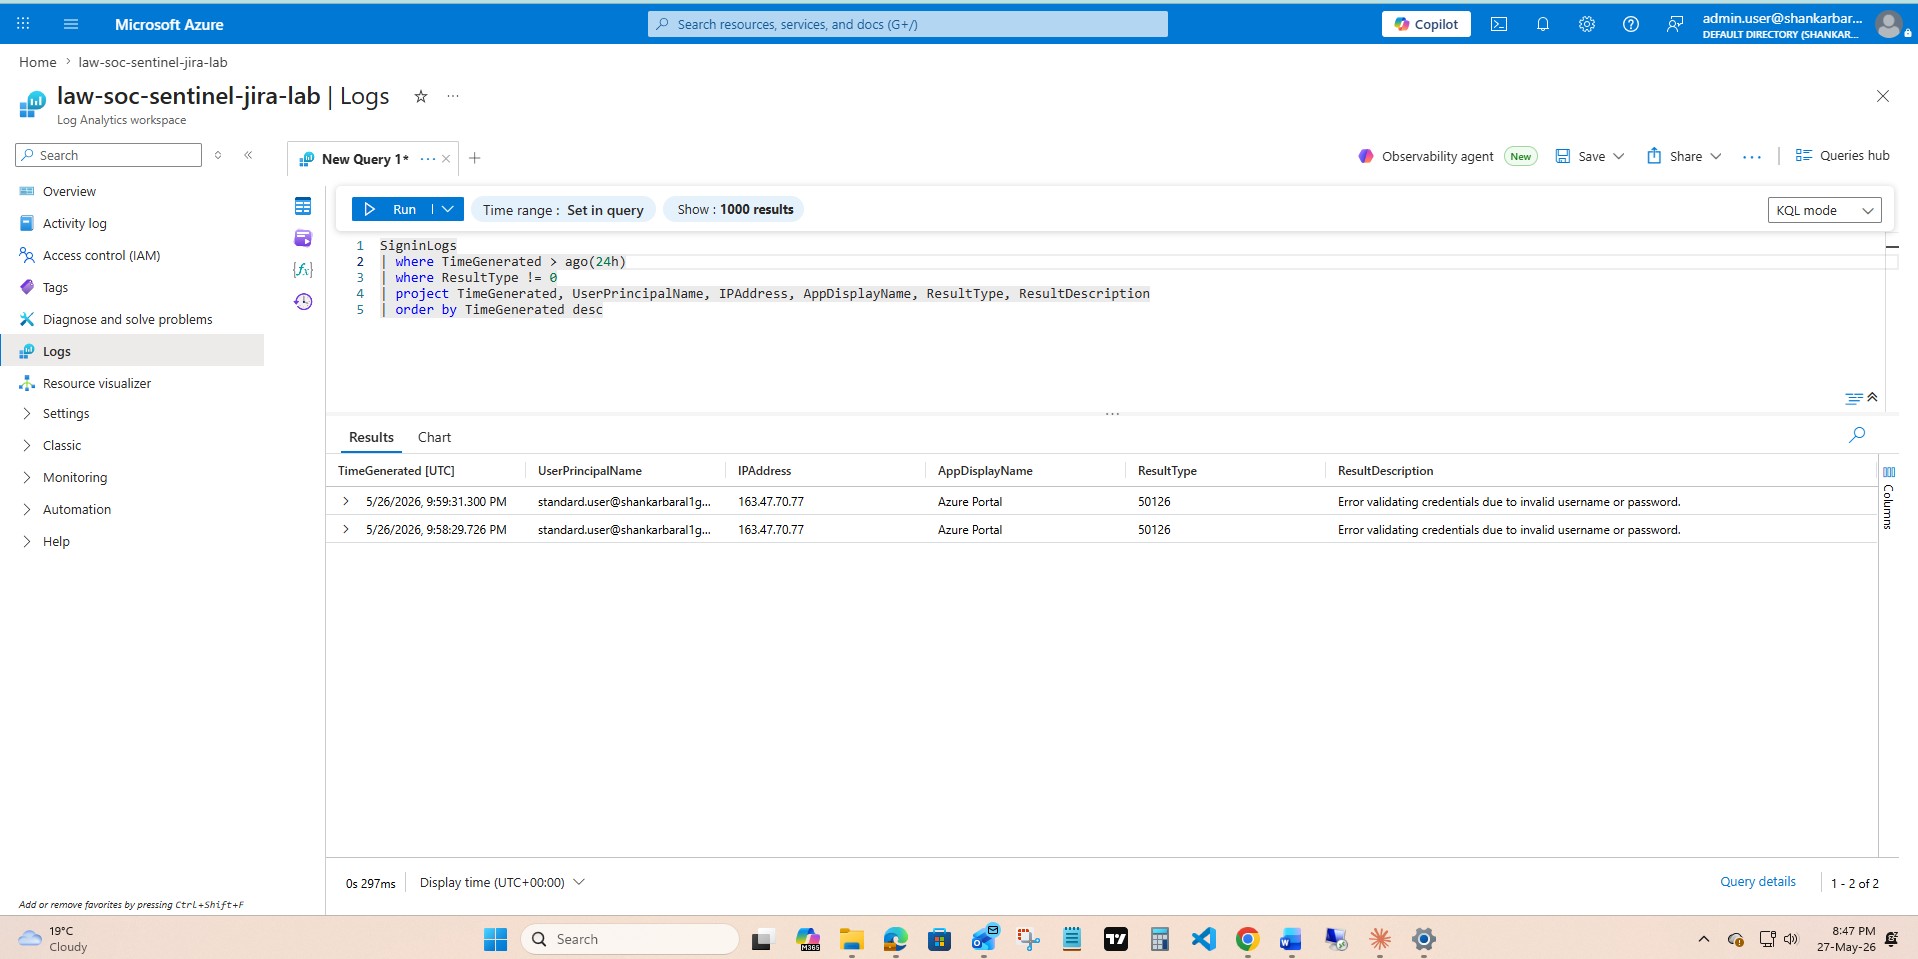This screenshot has height=959, width=1918.
Task: Focus the global Azure search box
Action: point(908,24)
